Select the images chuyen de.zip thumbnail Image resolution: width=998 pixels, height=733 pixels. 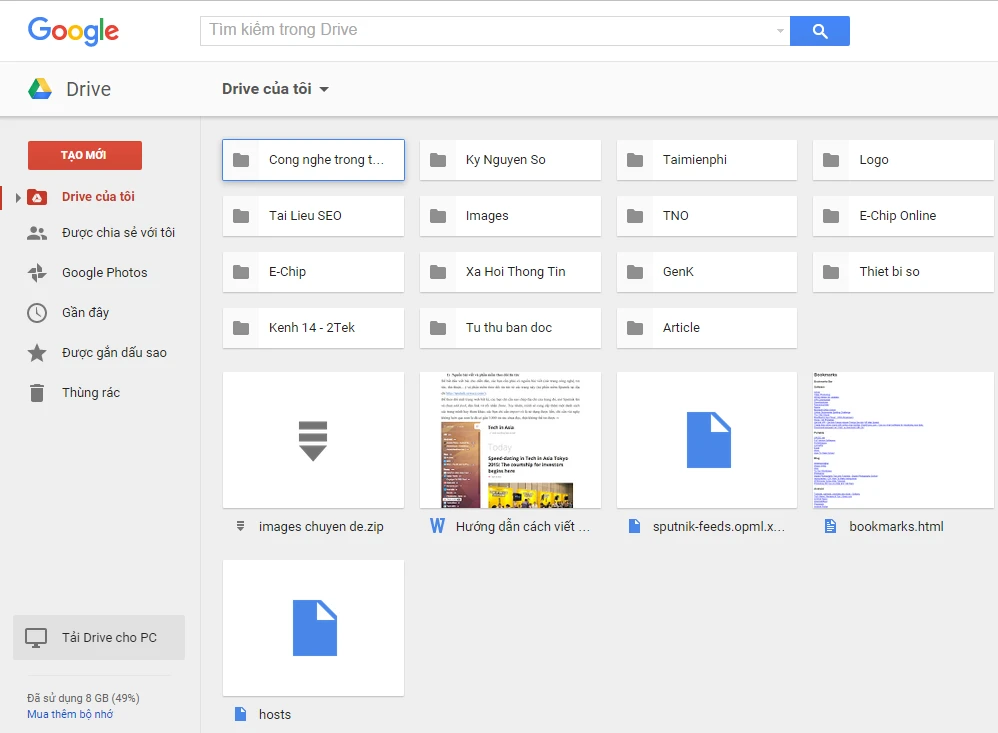click(x=313, y=440)
